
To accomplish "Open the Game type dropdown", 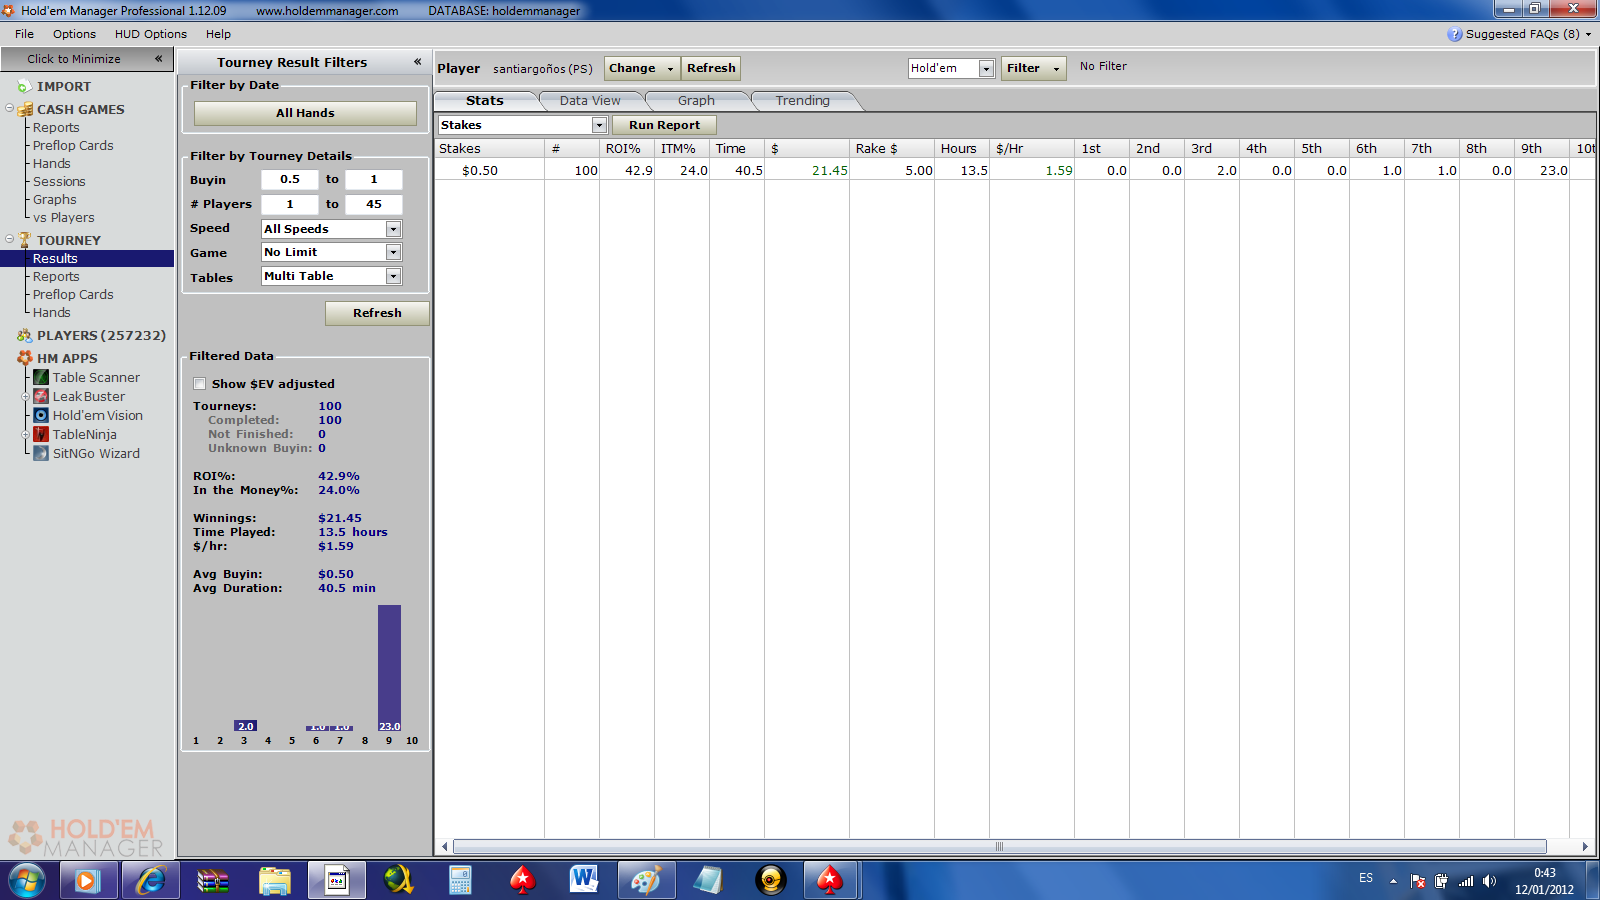I will [393, 253].
